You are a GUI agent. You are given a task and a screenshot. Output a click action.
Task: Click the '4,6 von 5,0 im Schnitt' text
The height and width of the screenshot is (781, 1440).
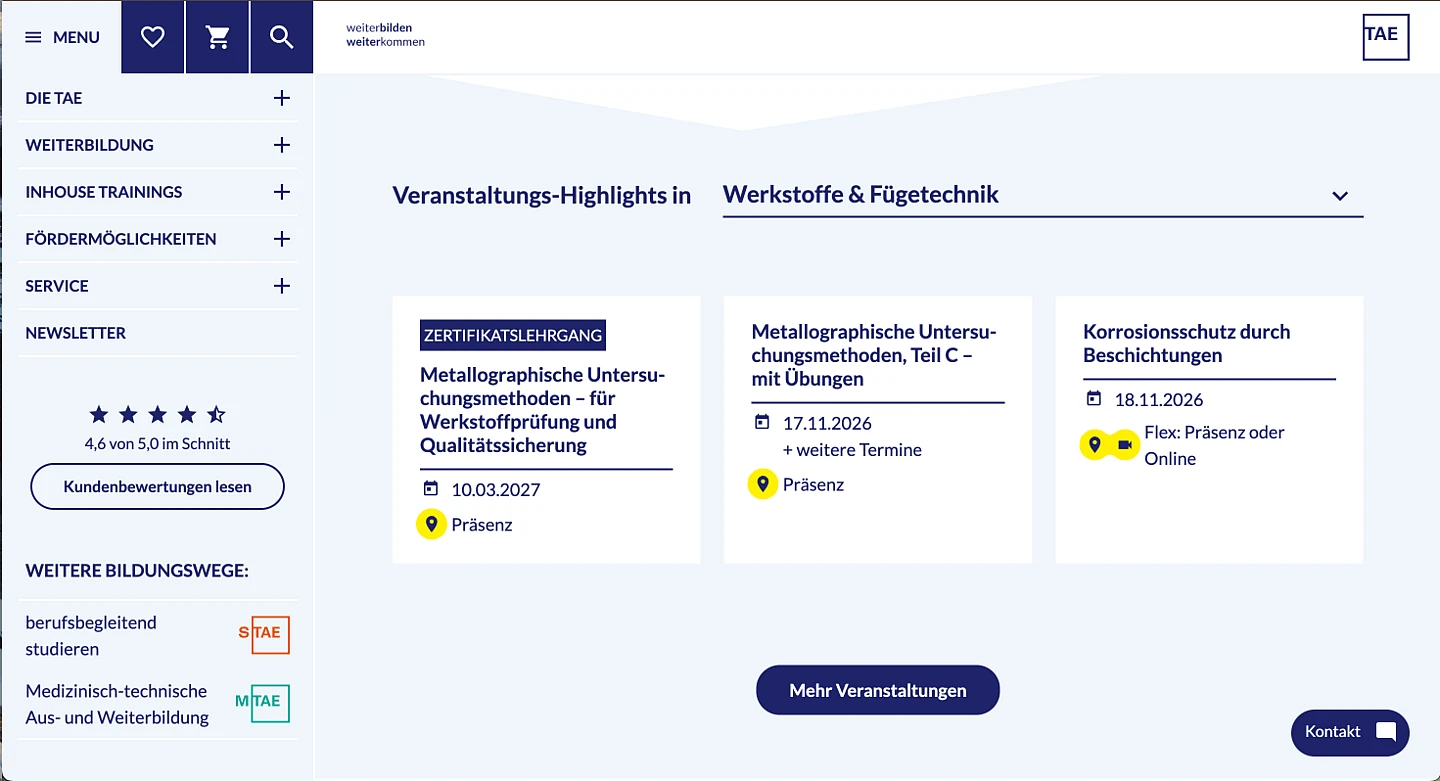pyautogui.click(x=157, y=443)
